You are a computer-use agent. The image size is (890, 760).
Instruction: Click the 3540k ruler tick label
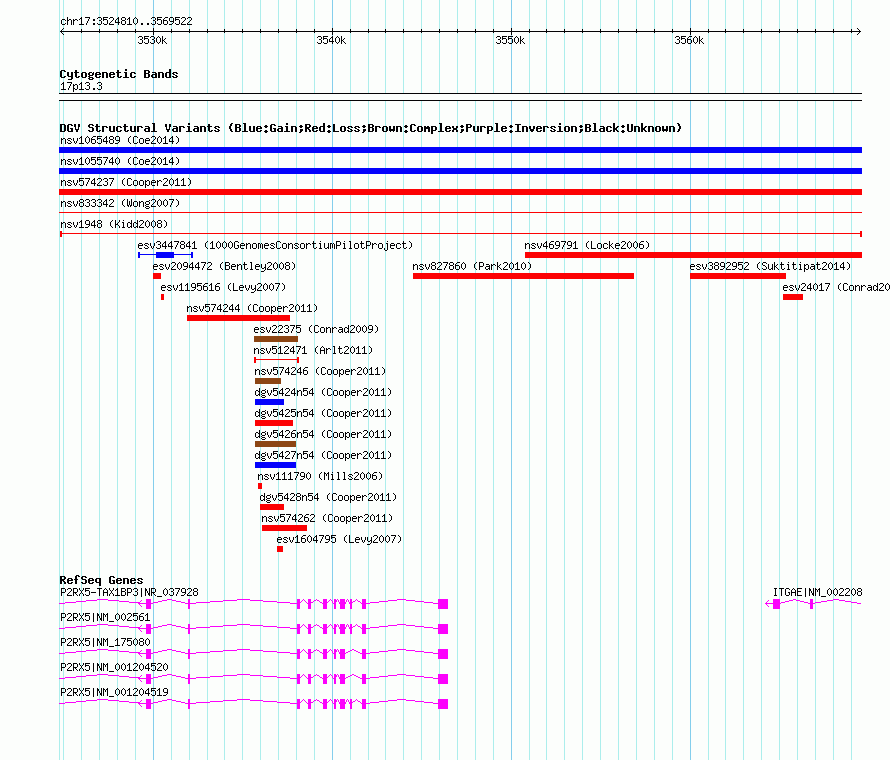(331, 40)
